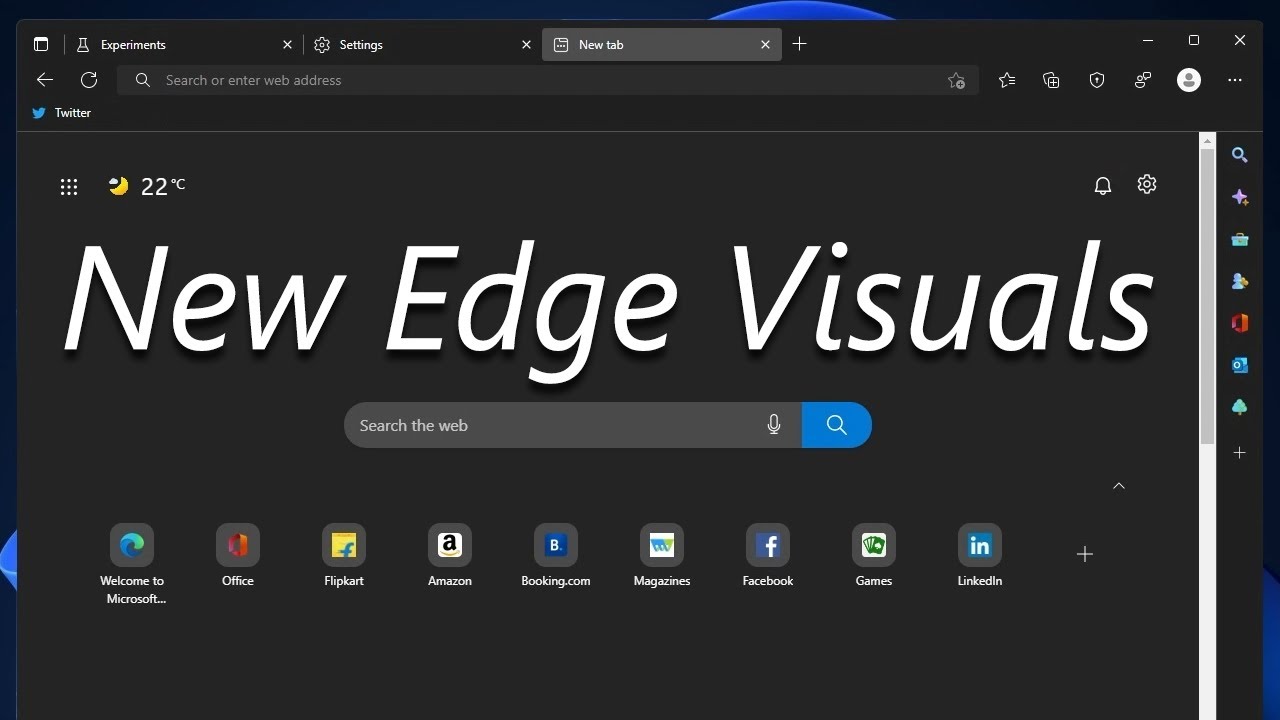Open the vertical tabs actions menu icon
The height and width of the screenshot is (720, 1280).
41,44
